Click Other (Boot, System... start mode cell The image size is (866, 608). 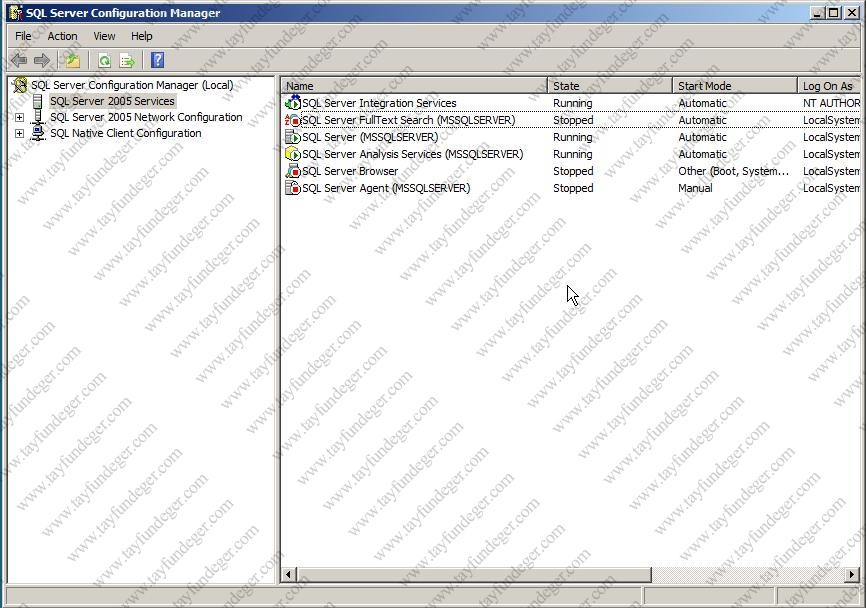tap(733, 171)
